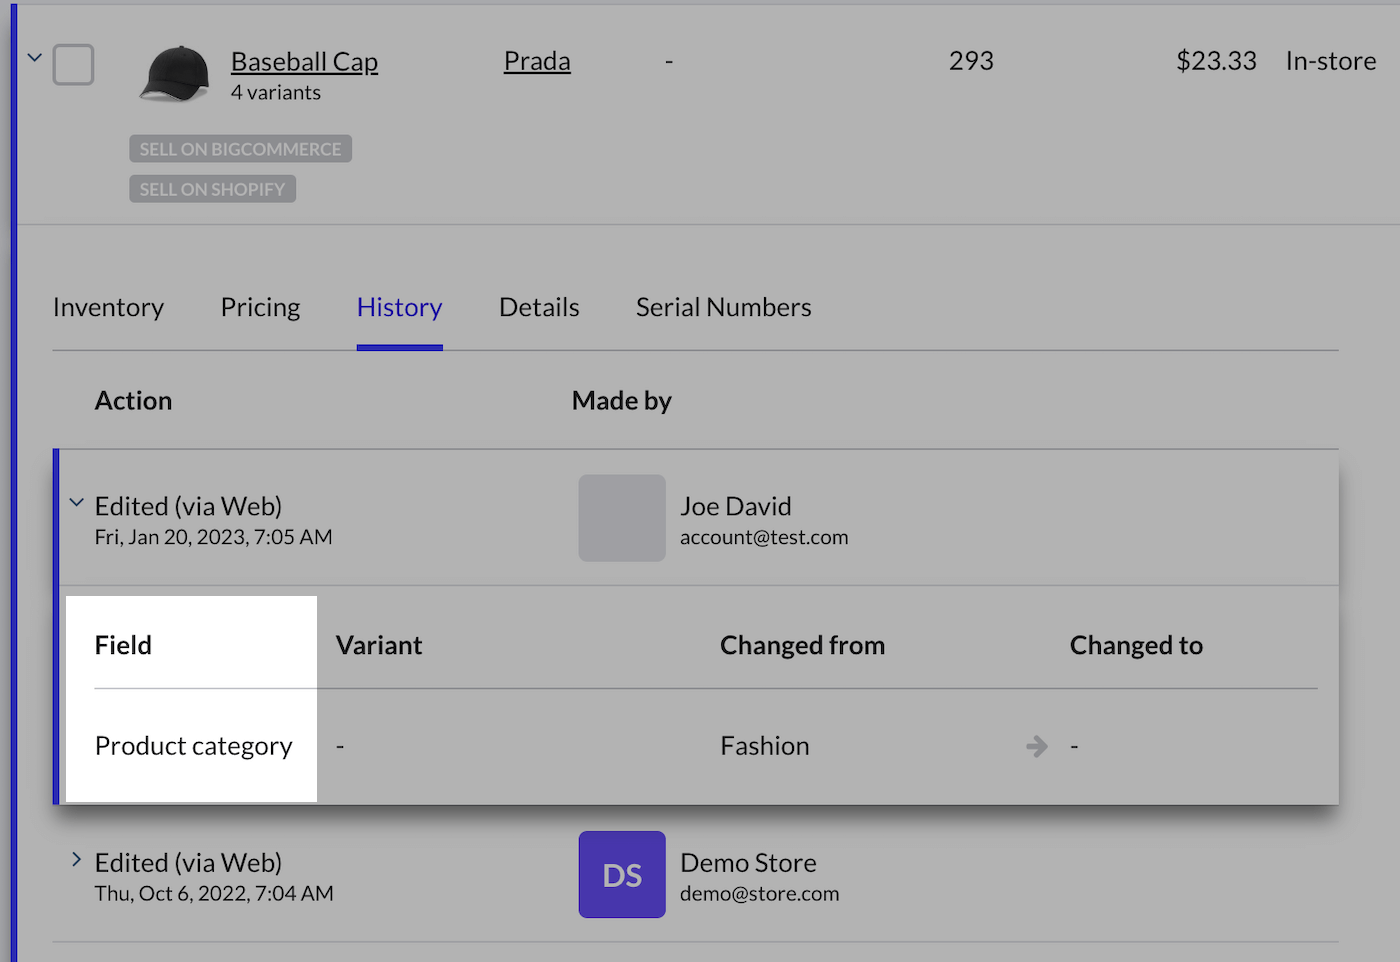Click the account@test.com email text
The image size is (1400, 962).
(x=764, y=538)
